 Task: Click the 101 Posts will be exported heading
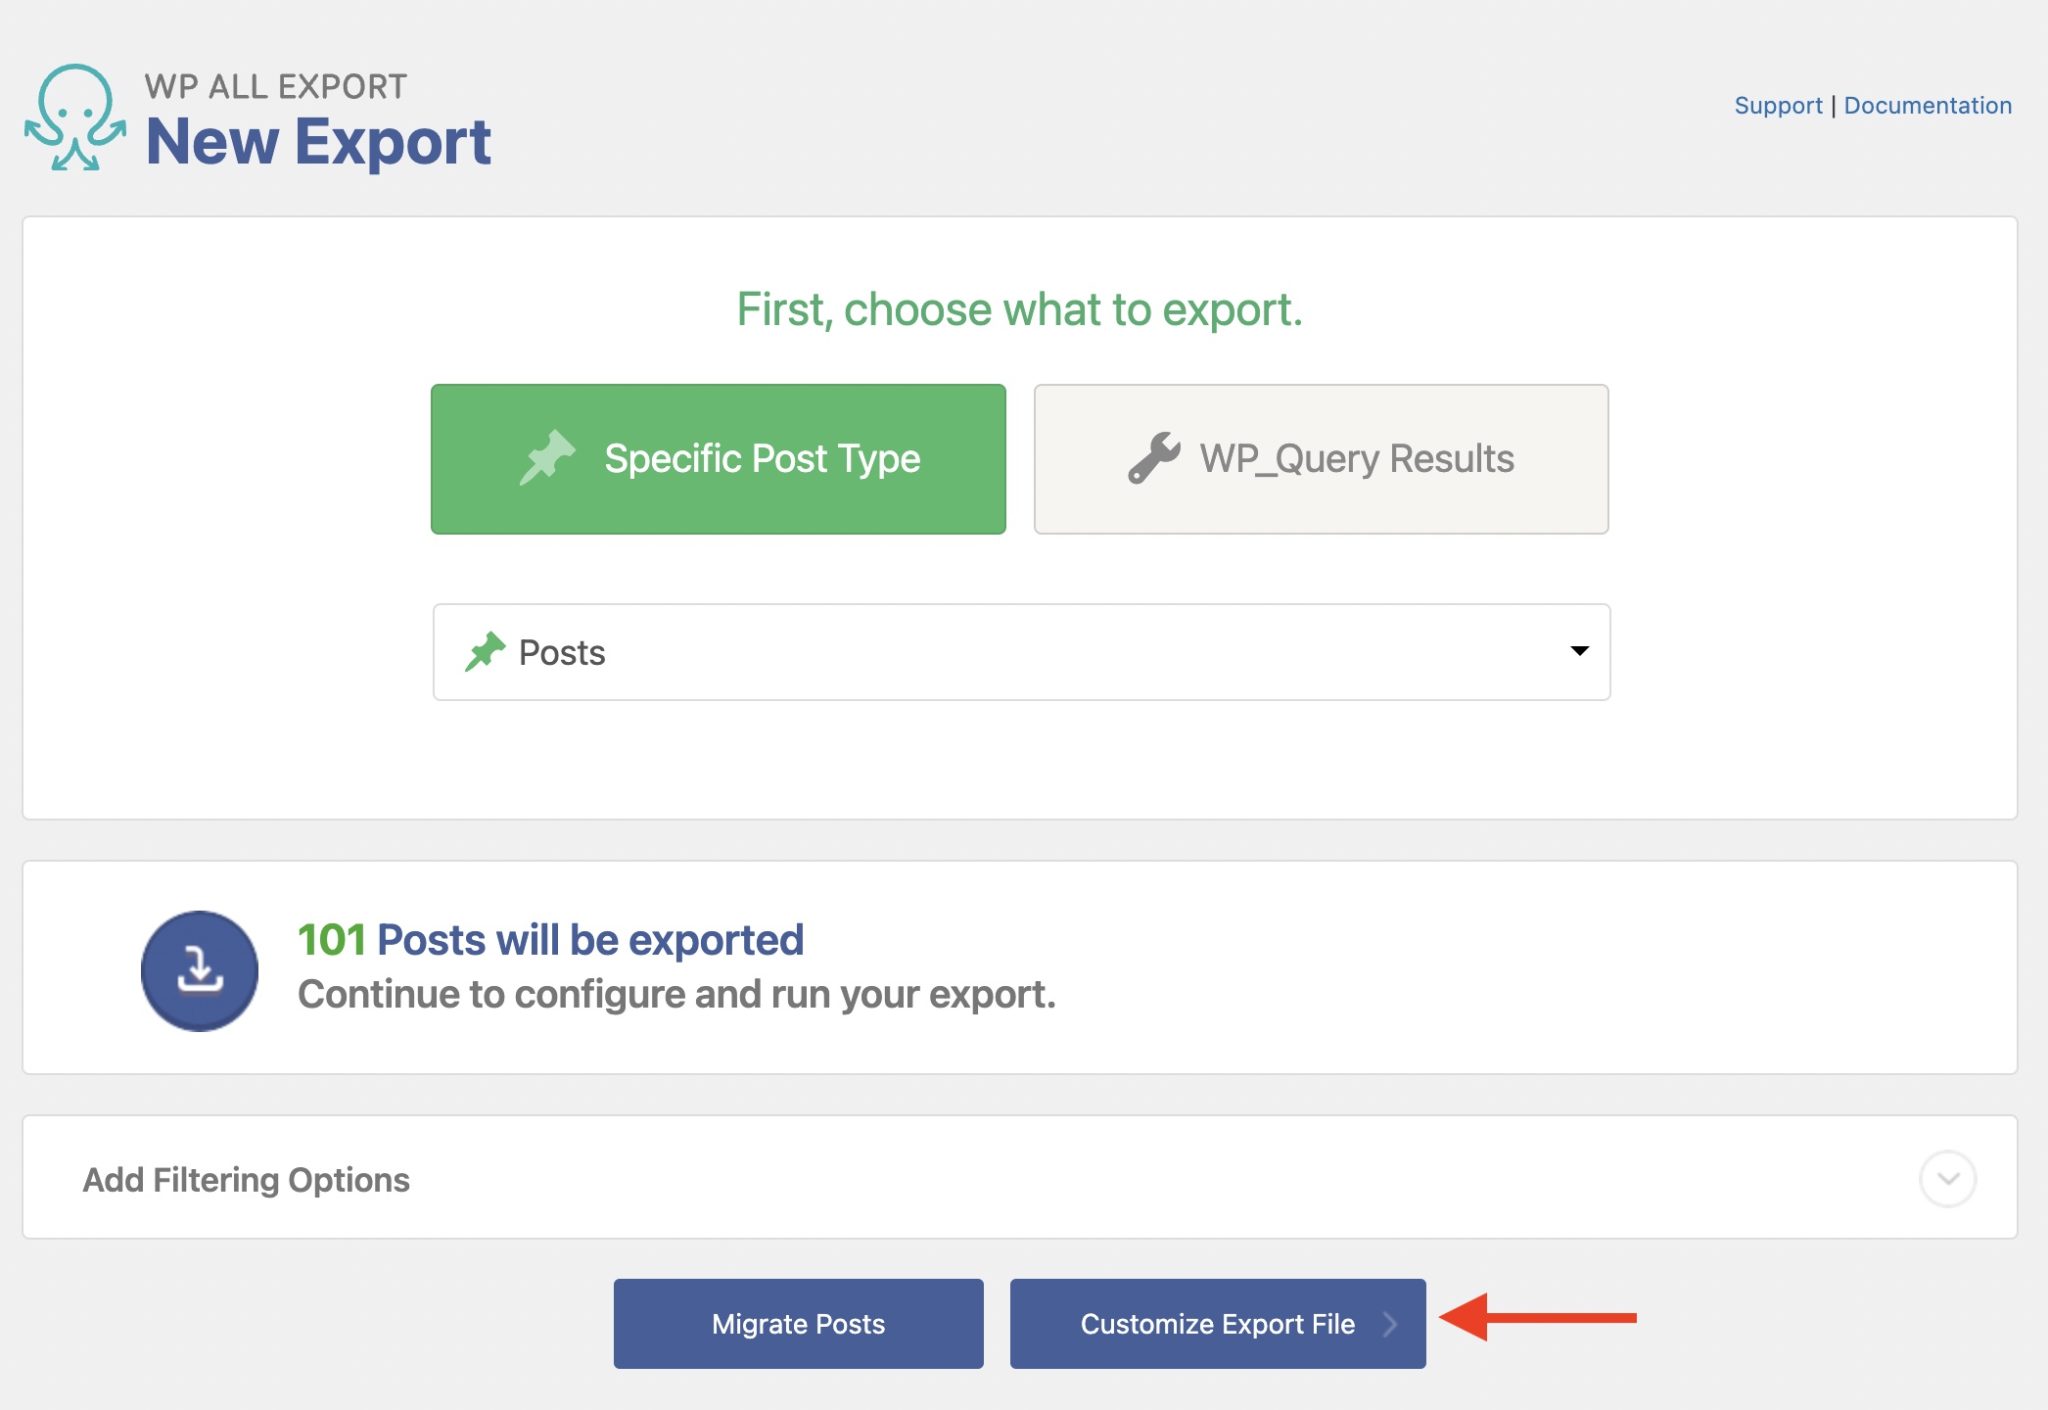click(x=551, y=939)
